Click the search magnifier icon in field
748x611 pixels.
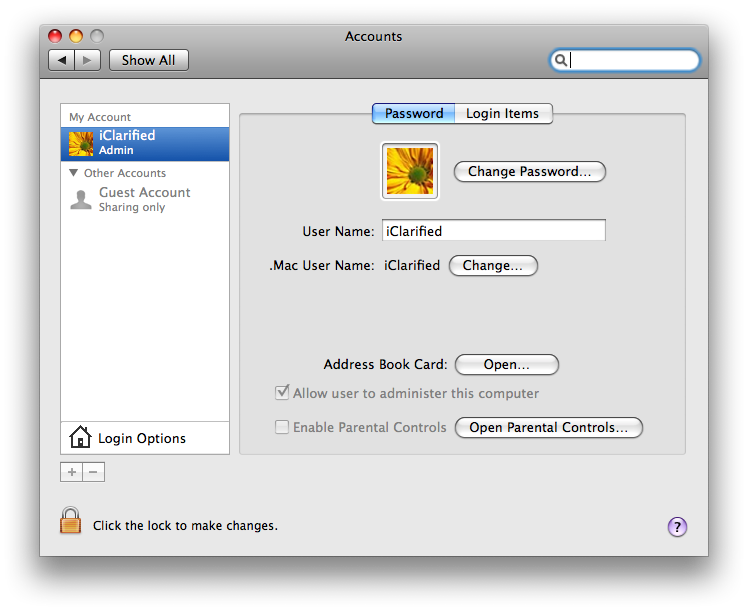pyautogui.click(x=562, y=60)
